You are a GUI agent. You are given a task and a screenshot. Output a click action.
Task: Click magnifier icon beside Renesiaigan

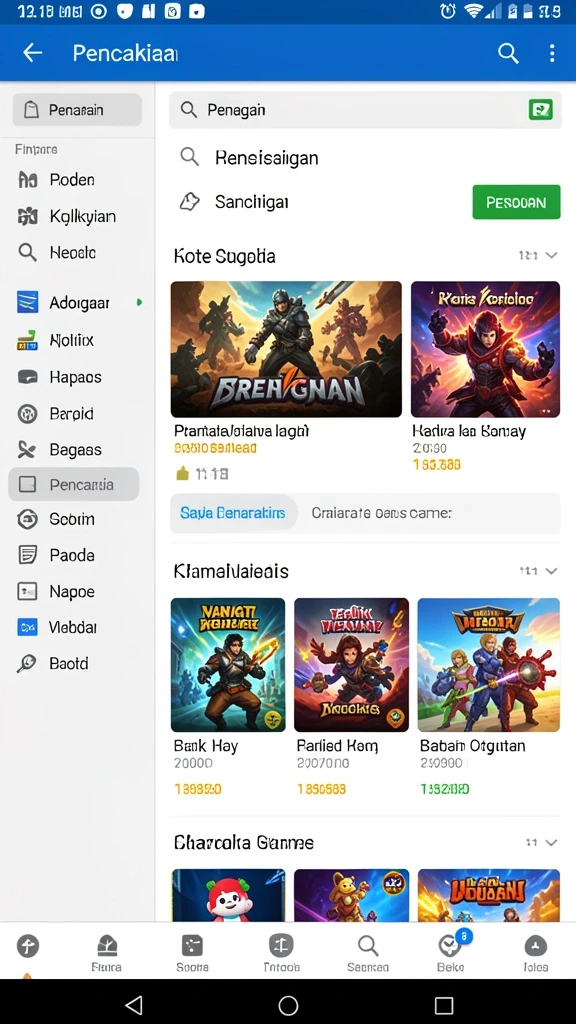click(189, 157)
